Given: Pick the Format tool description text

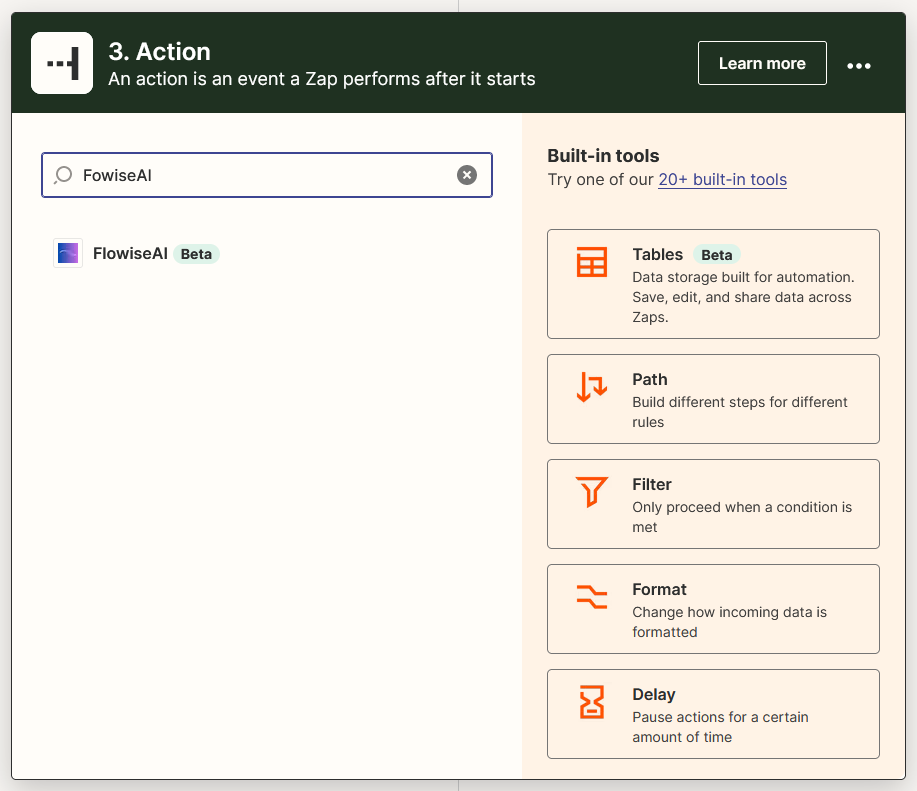Looking at the screenshot, I should coord(729,622).
